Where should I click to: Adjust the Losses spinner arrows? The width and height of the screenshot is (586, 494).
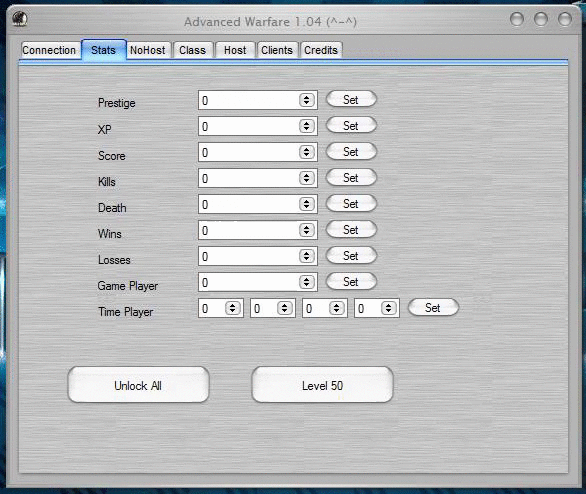tap(306, 256)
